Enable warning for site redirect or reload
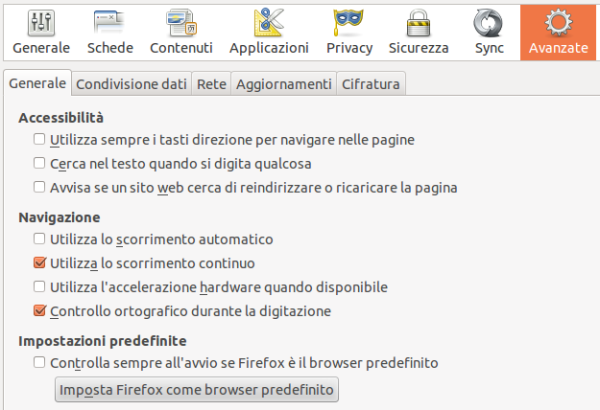The width and height of the screenshot is (600, 410). (x=40, y=187)
